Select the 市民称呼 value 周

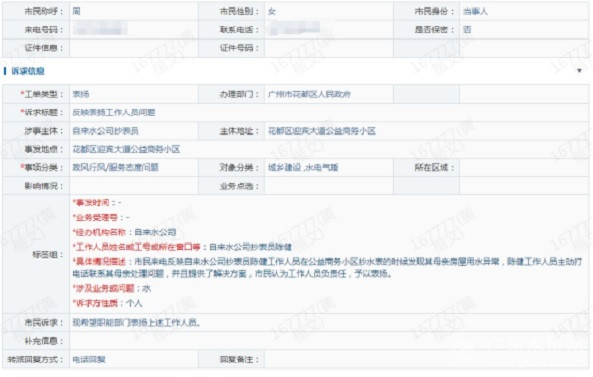pos(77,11)
